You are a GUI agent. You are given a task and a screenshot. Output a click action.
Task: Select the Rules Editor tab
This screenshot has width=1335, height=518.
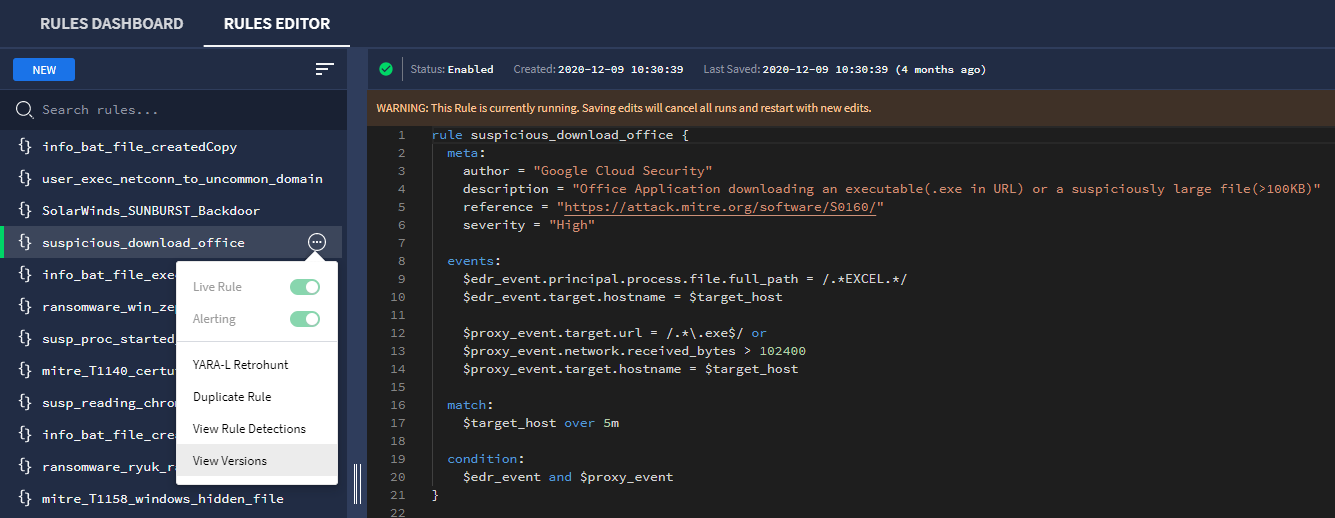point(277,23)
